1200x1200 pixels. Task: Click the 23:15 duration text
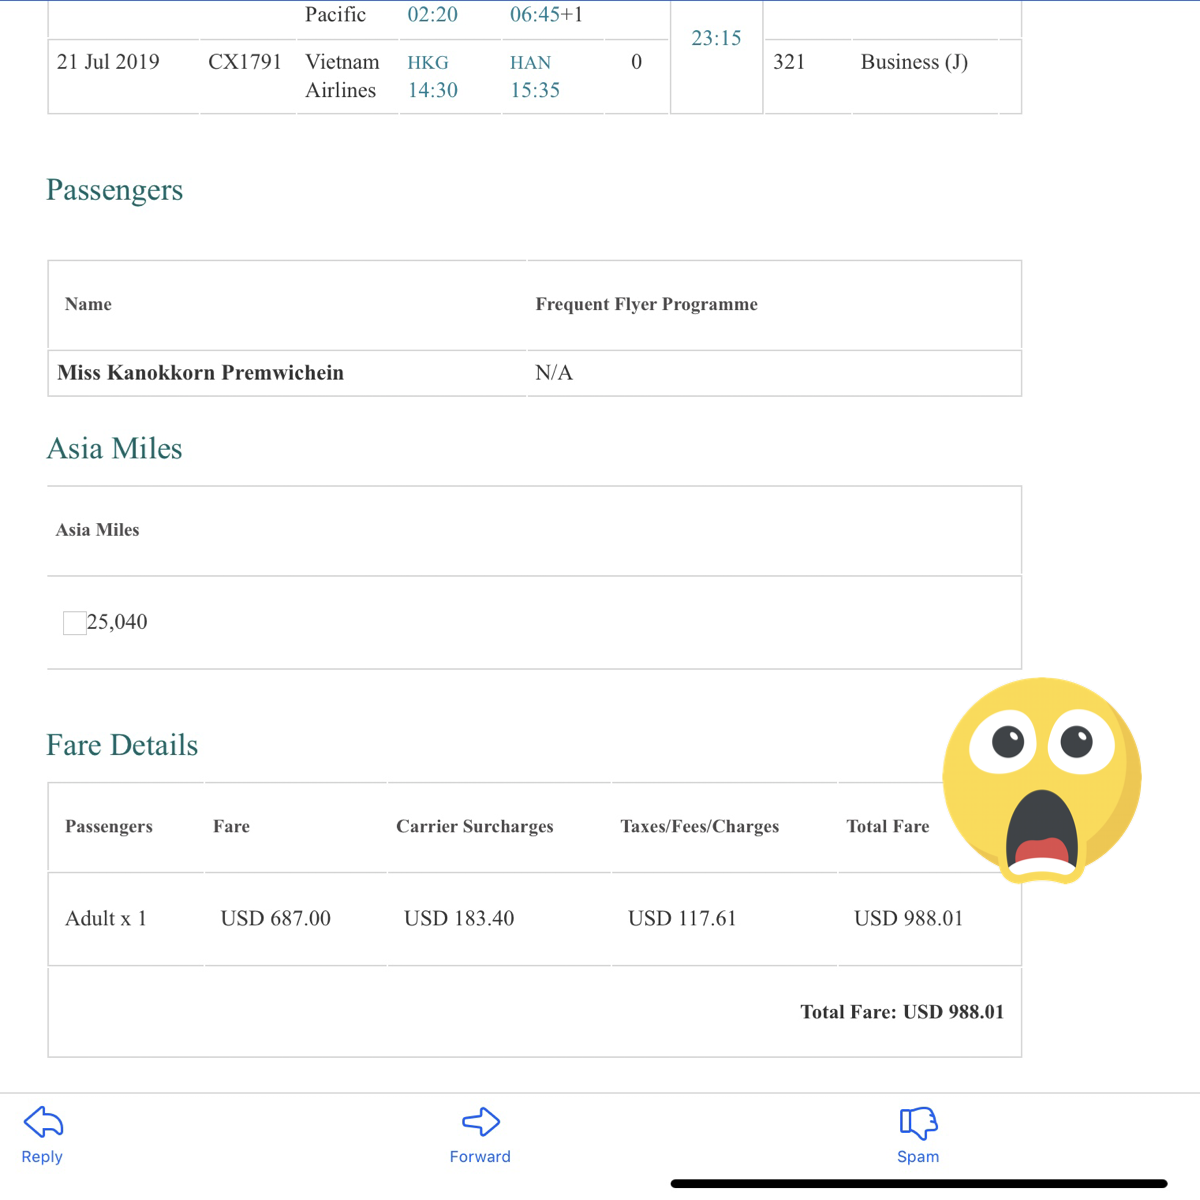coord(716,38)
